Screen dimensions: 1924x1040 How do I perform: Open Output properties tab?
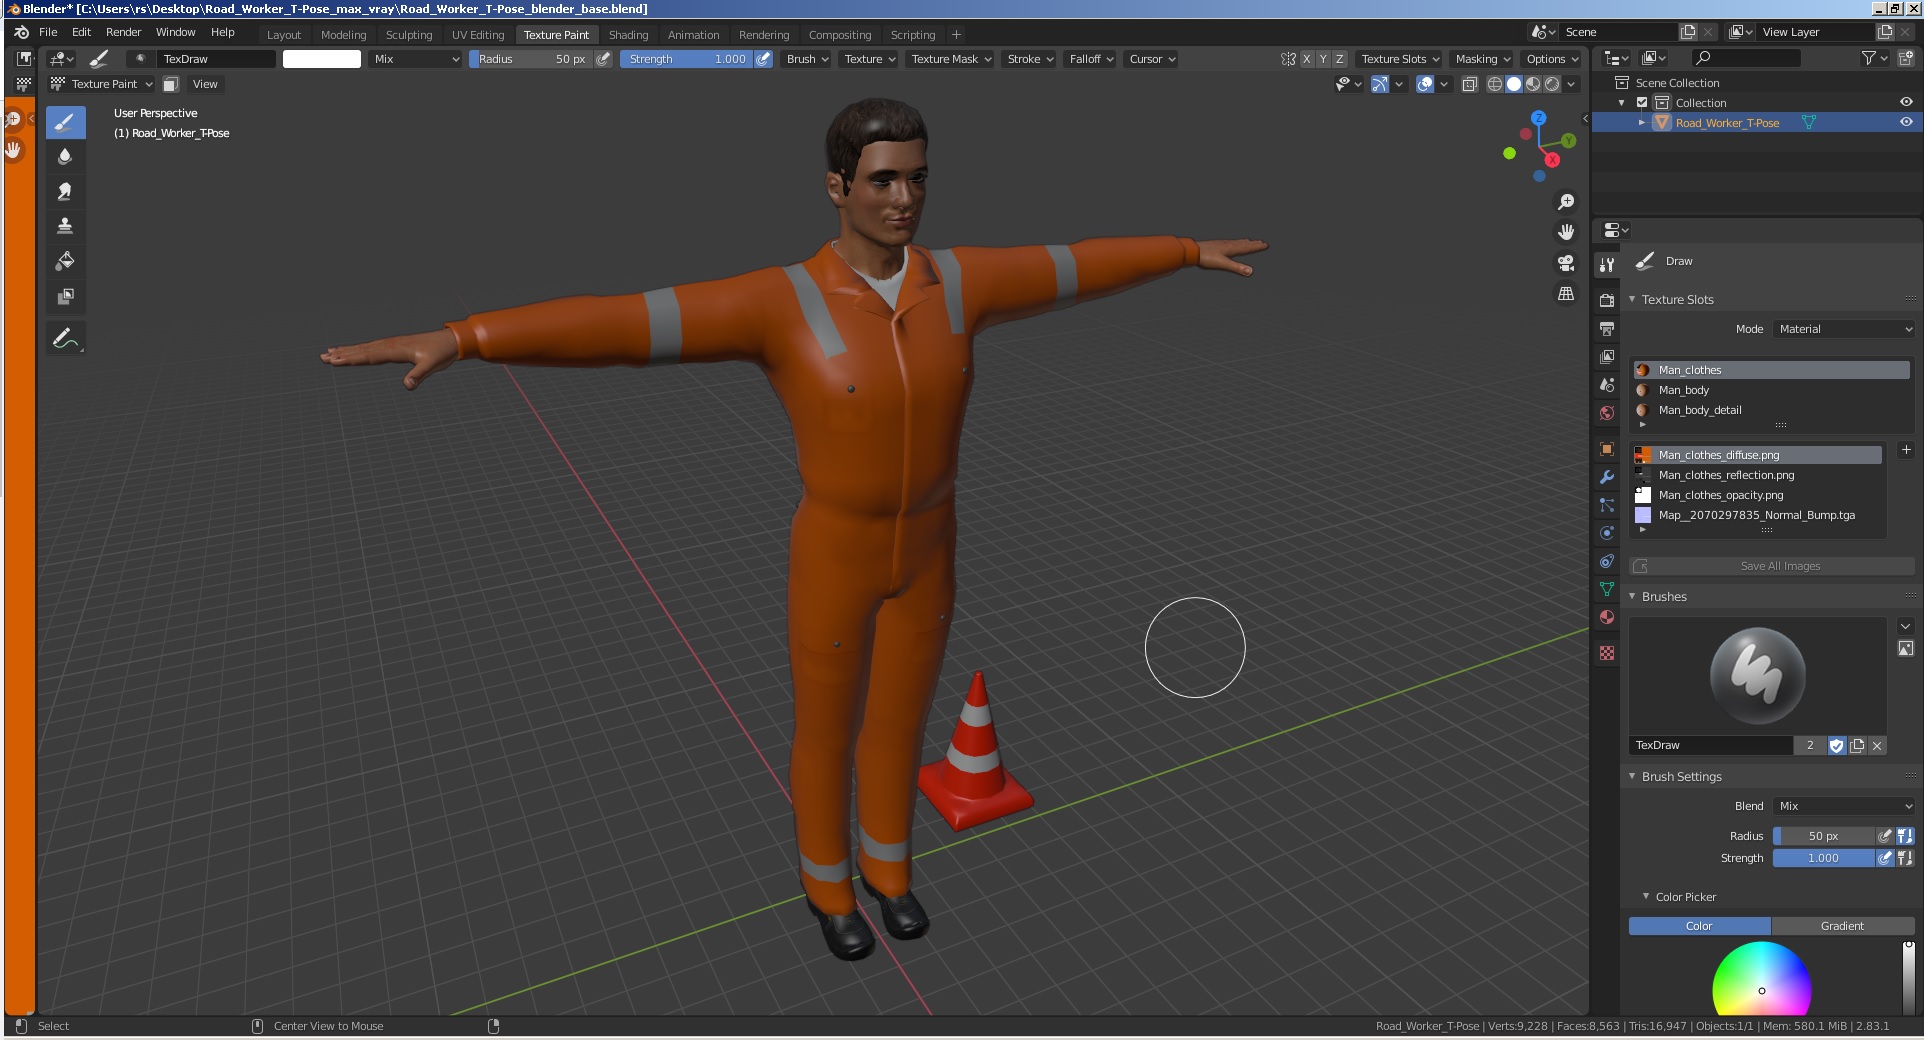[1607, 328]
